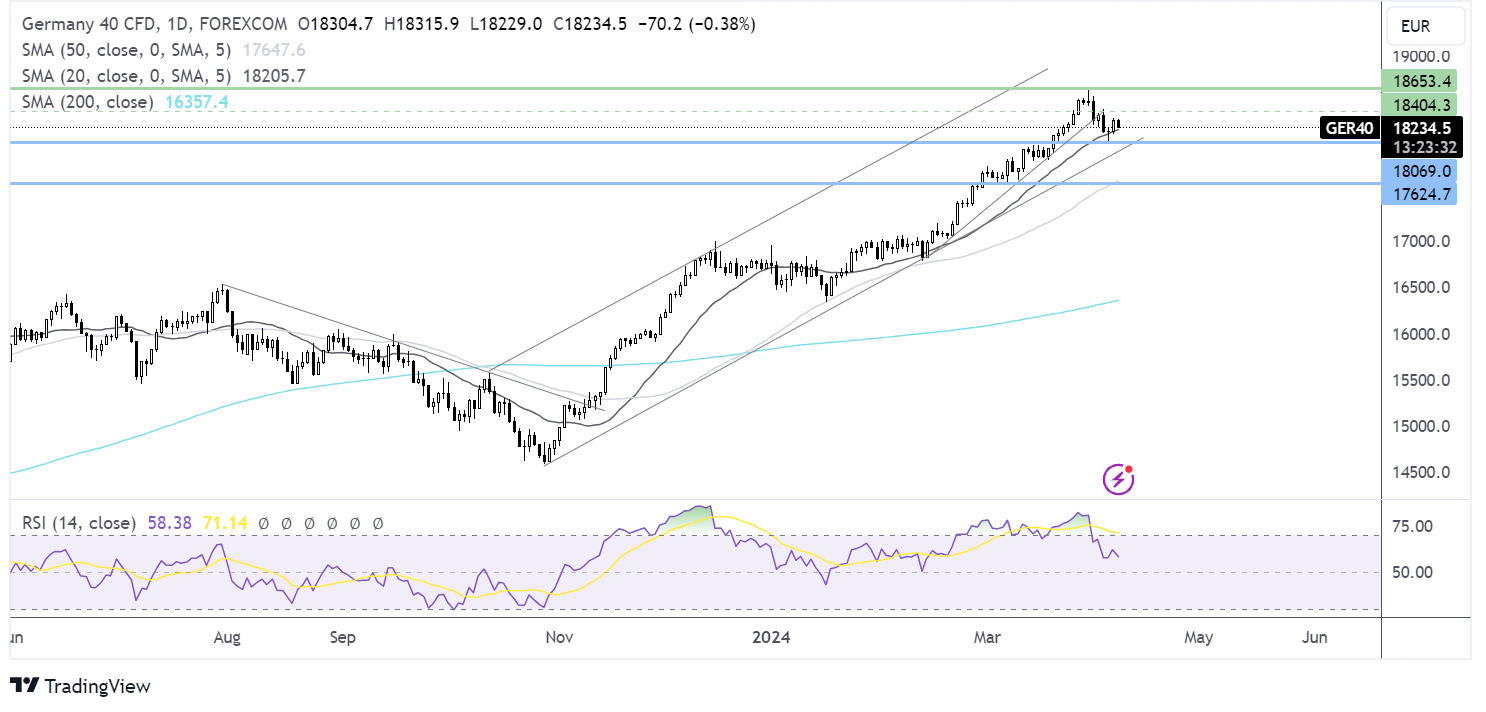The height and width of the screenshot is (712, 1486).
Task: Click the 17647.6 SMA 50 value
Action: (x=274, y=50)
